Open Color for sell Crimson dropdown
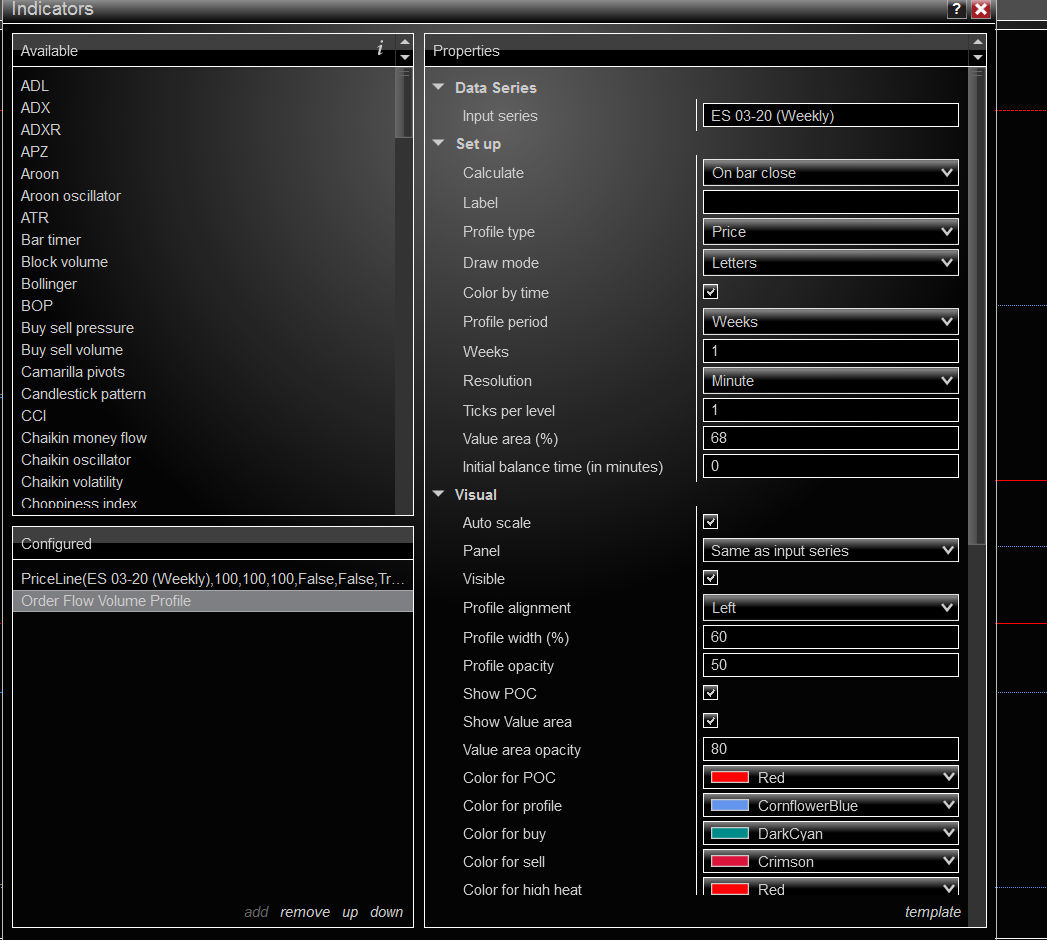The width and height of the screenshot is (1047, 940). 831,862
